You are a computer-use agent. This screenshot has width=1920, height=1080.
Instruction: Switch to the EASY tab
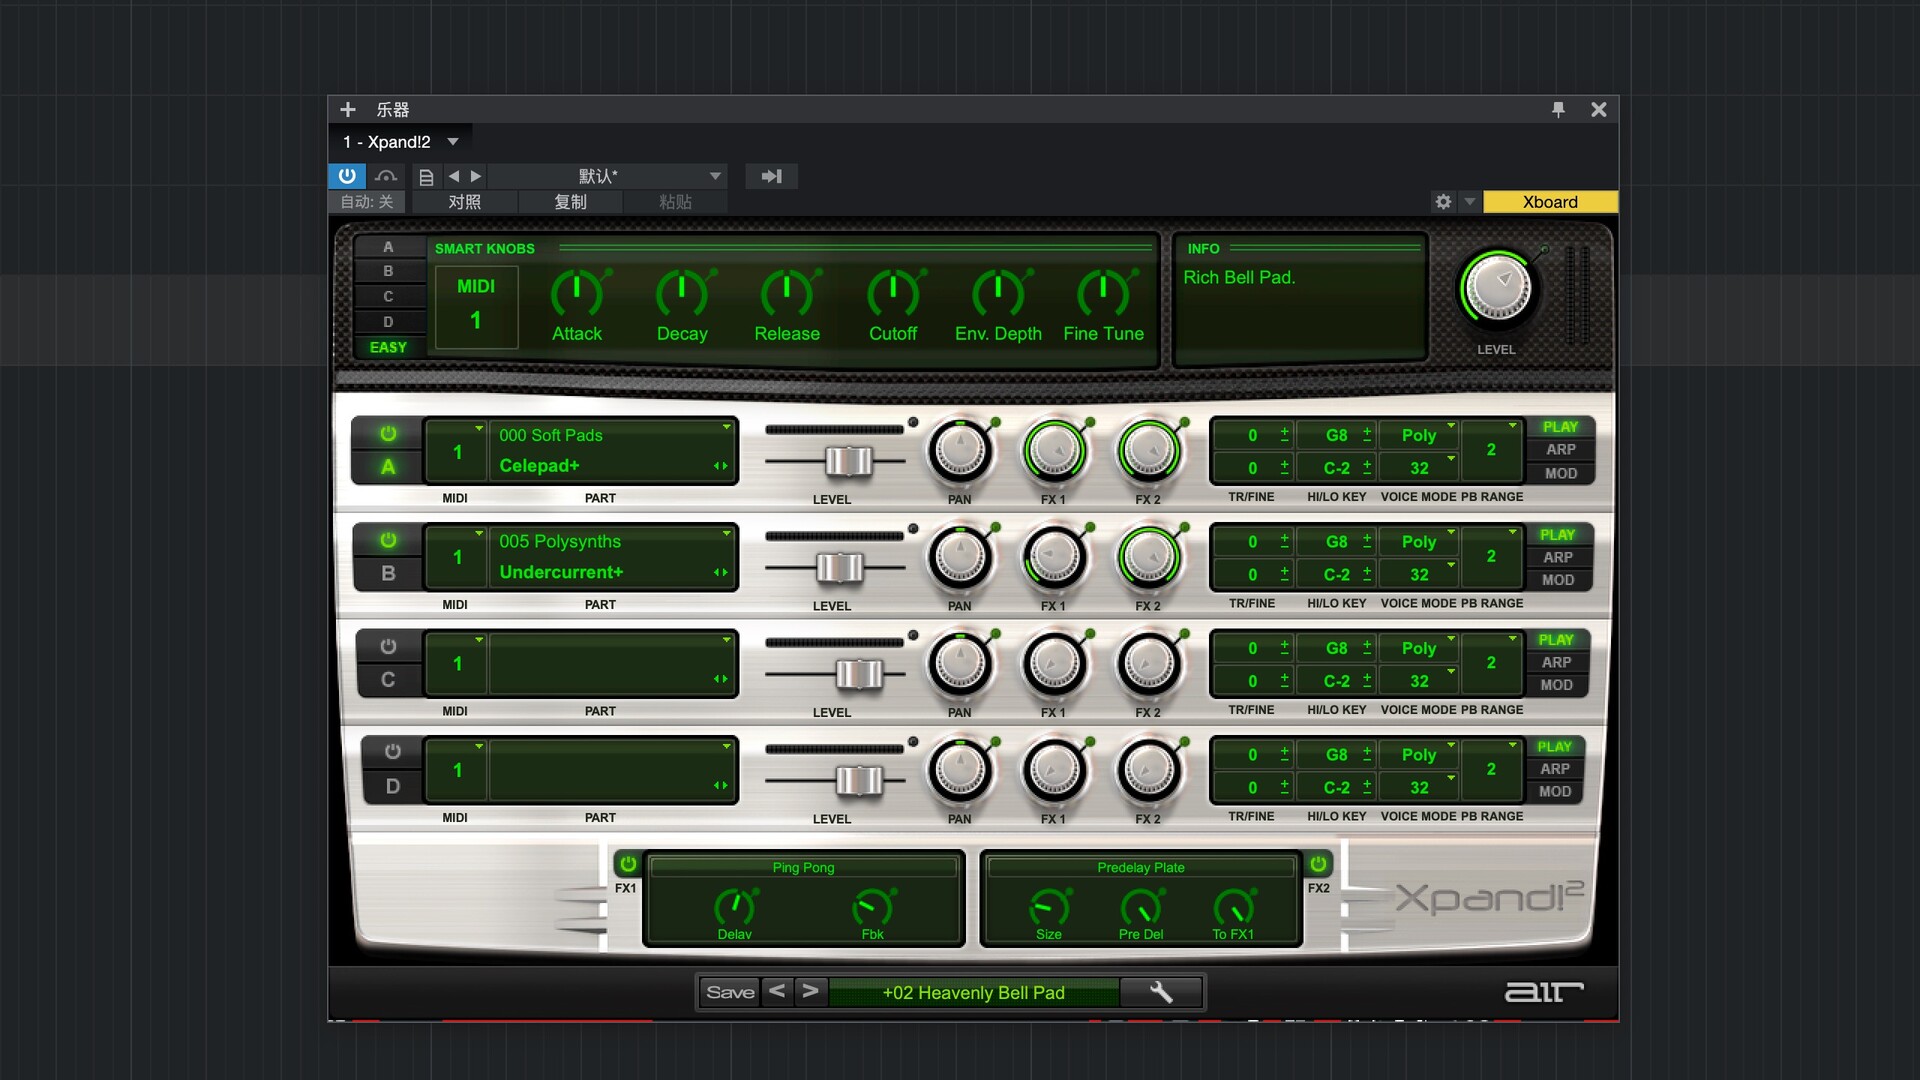[388, 347]
